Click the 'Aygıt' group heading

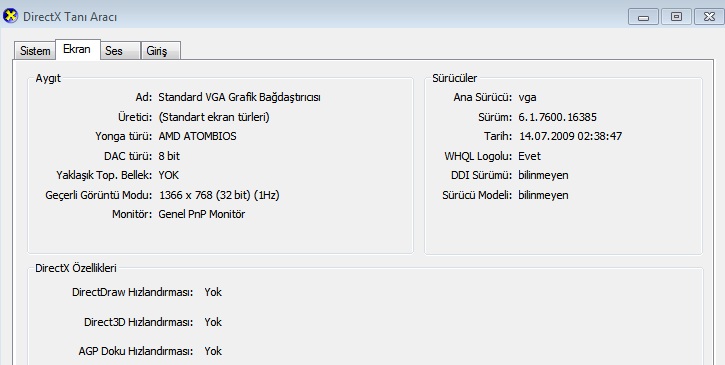click(x=48, y=78)
